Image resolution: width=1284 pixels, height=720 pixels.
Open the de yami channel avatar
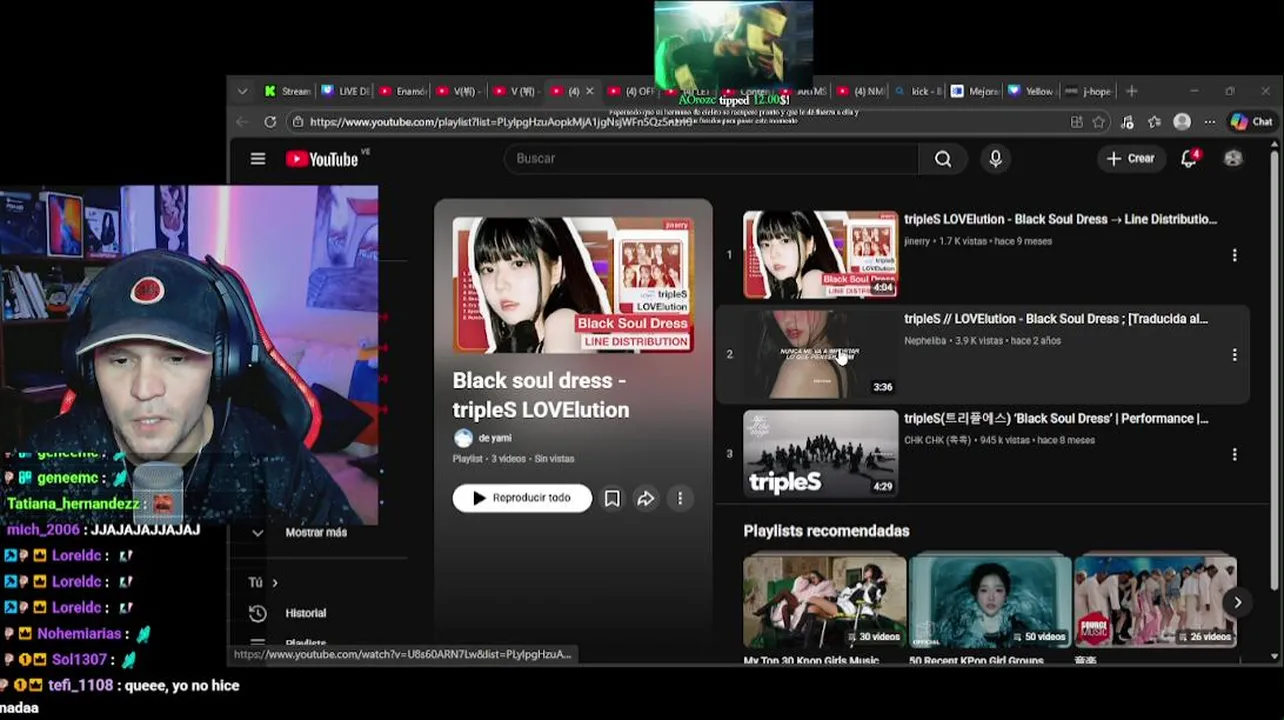tap(463, 438)
